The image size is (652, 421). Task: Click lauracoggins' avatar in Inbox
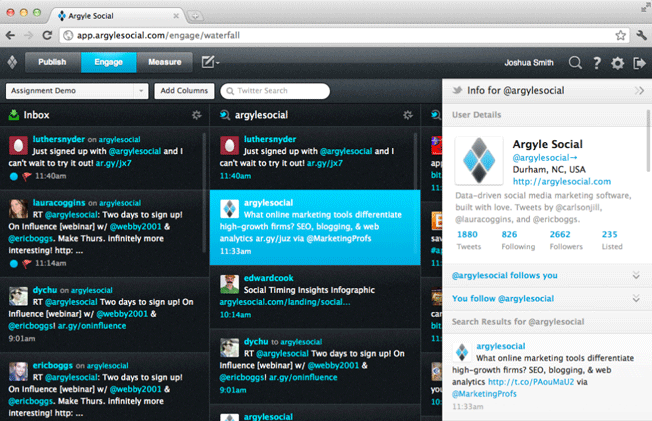tap(18, 209)
